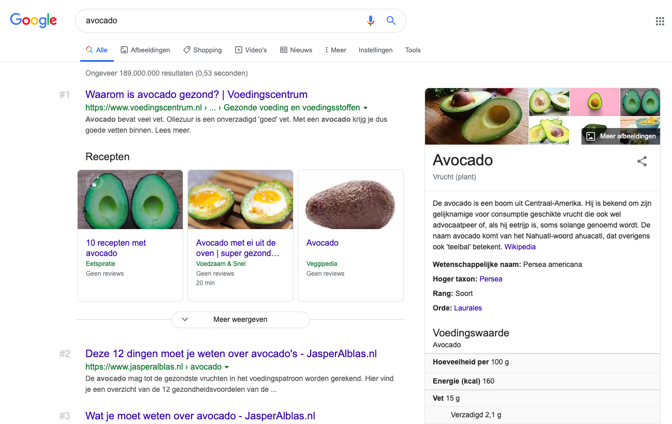Open the egg-baked avocado recipe thumbnail
Viewport: 672px width, 424px height.
240,199
